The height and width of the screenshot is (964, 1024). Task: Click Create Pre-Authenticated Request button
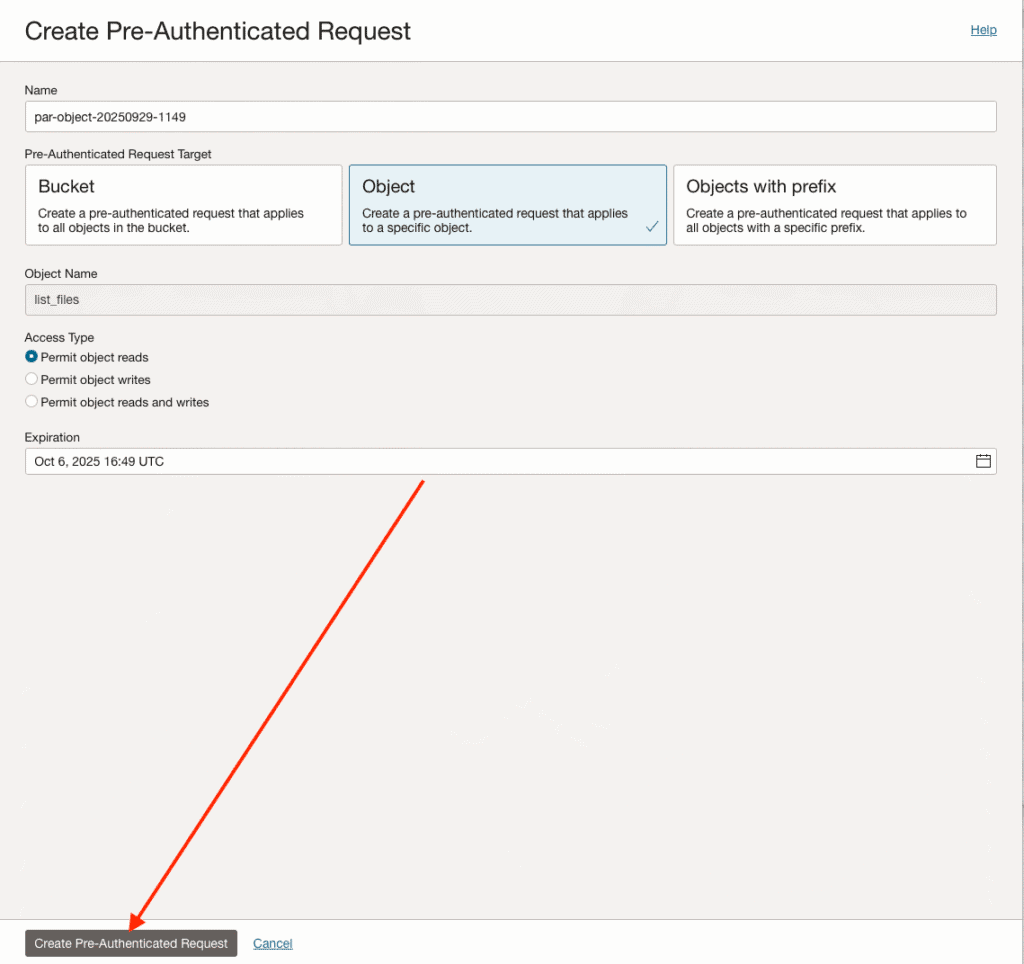tap(131, 943)
